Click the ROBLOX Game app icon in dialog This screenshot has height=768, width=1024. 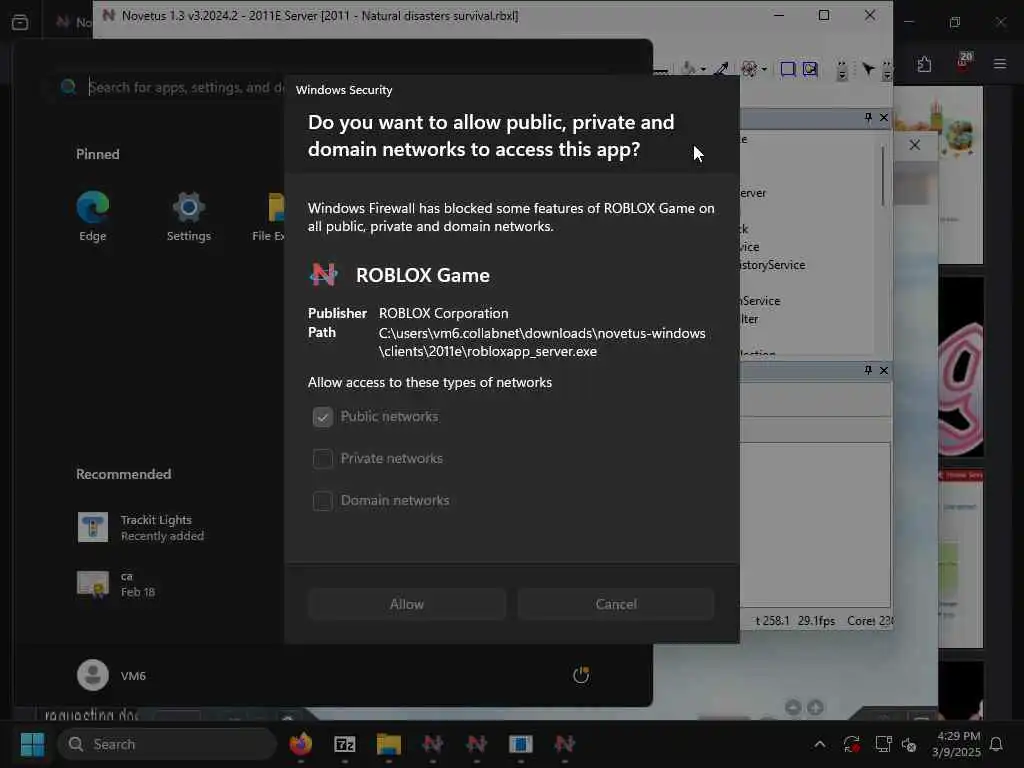click(324, 275)
